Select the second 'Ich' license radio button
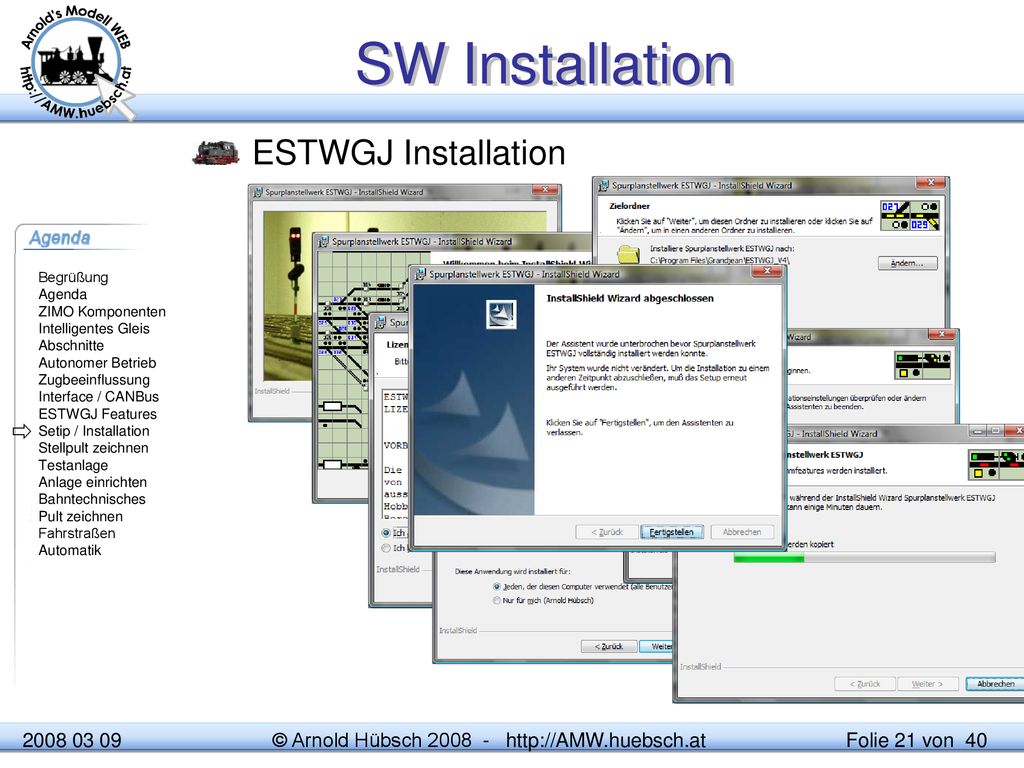 [x=386, y=548]
